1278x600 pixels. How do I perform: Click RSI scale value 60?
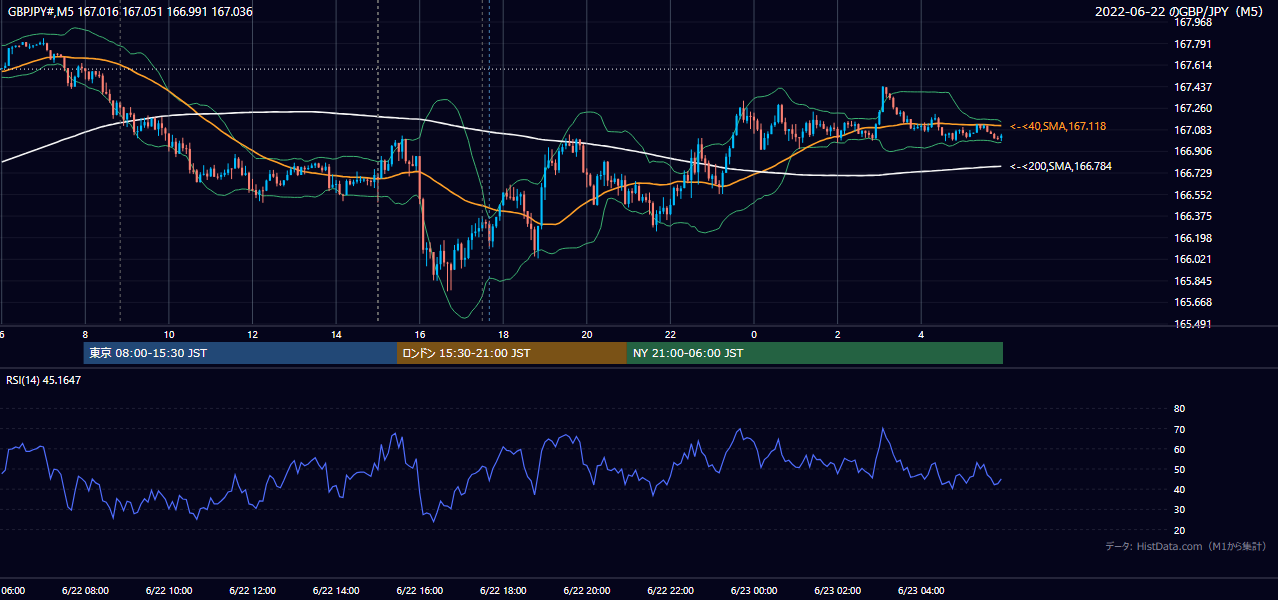click(x=1179, y=449)
